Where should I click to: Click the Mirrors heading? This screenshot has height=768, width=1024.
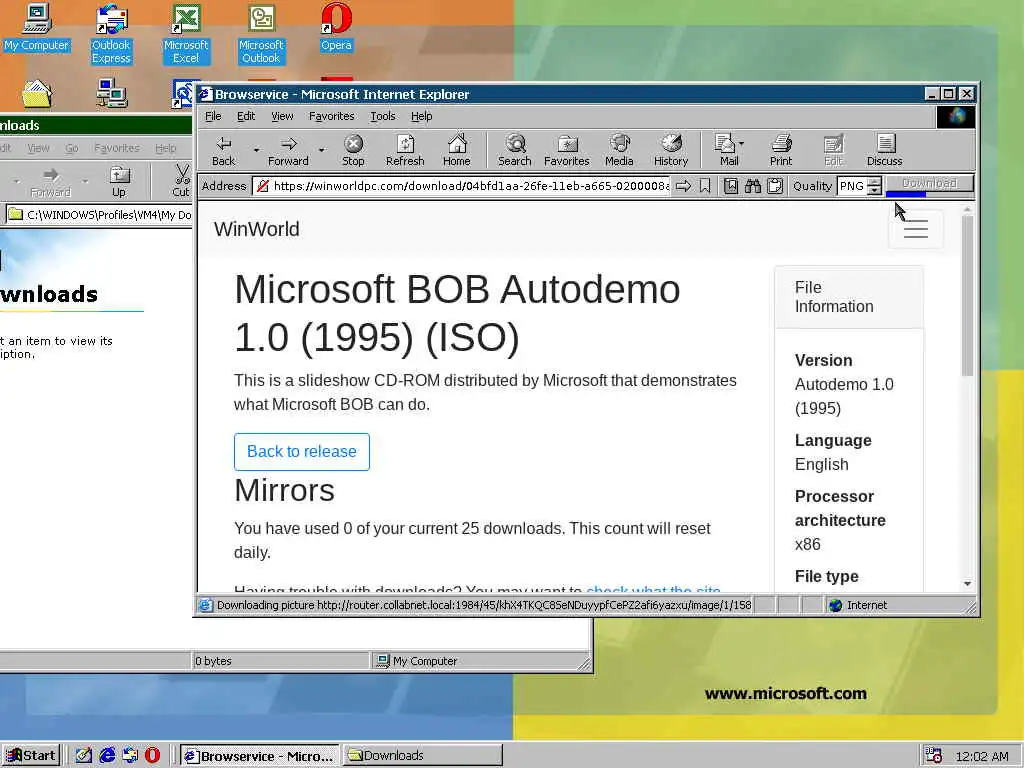pyautogui.click(x=284, y=490)
